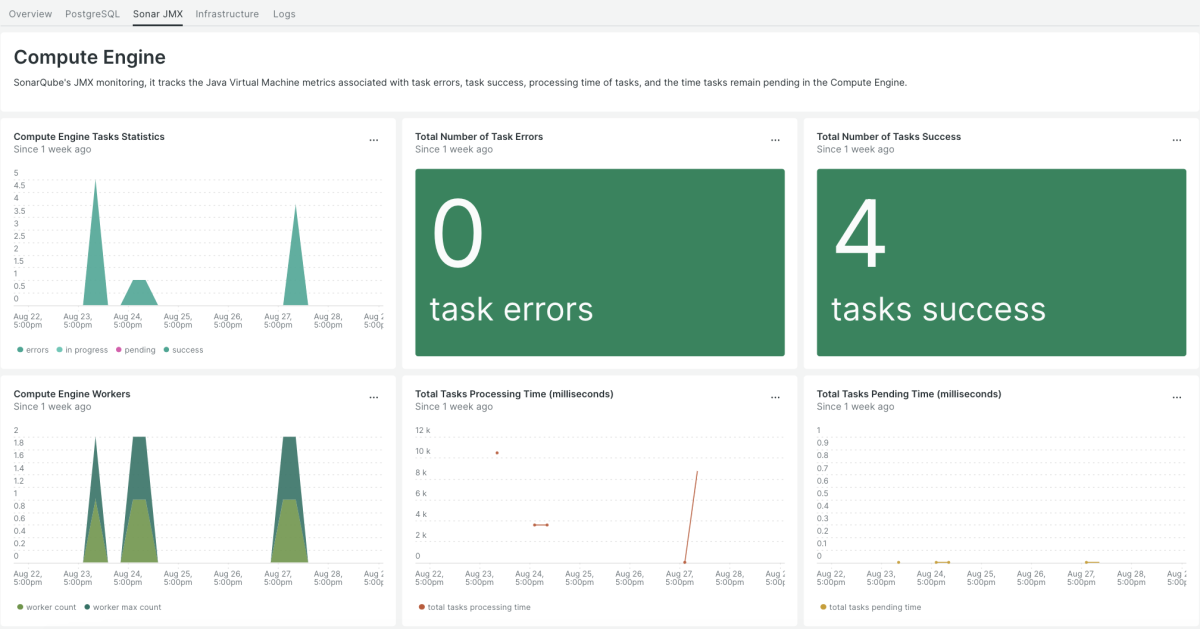Open Total Tasks Pending Time ellipsis menu
This screenshot has width=1200, height=629.
click(1177, 398)
